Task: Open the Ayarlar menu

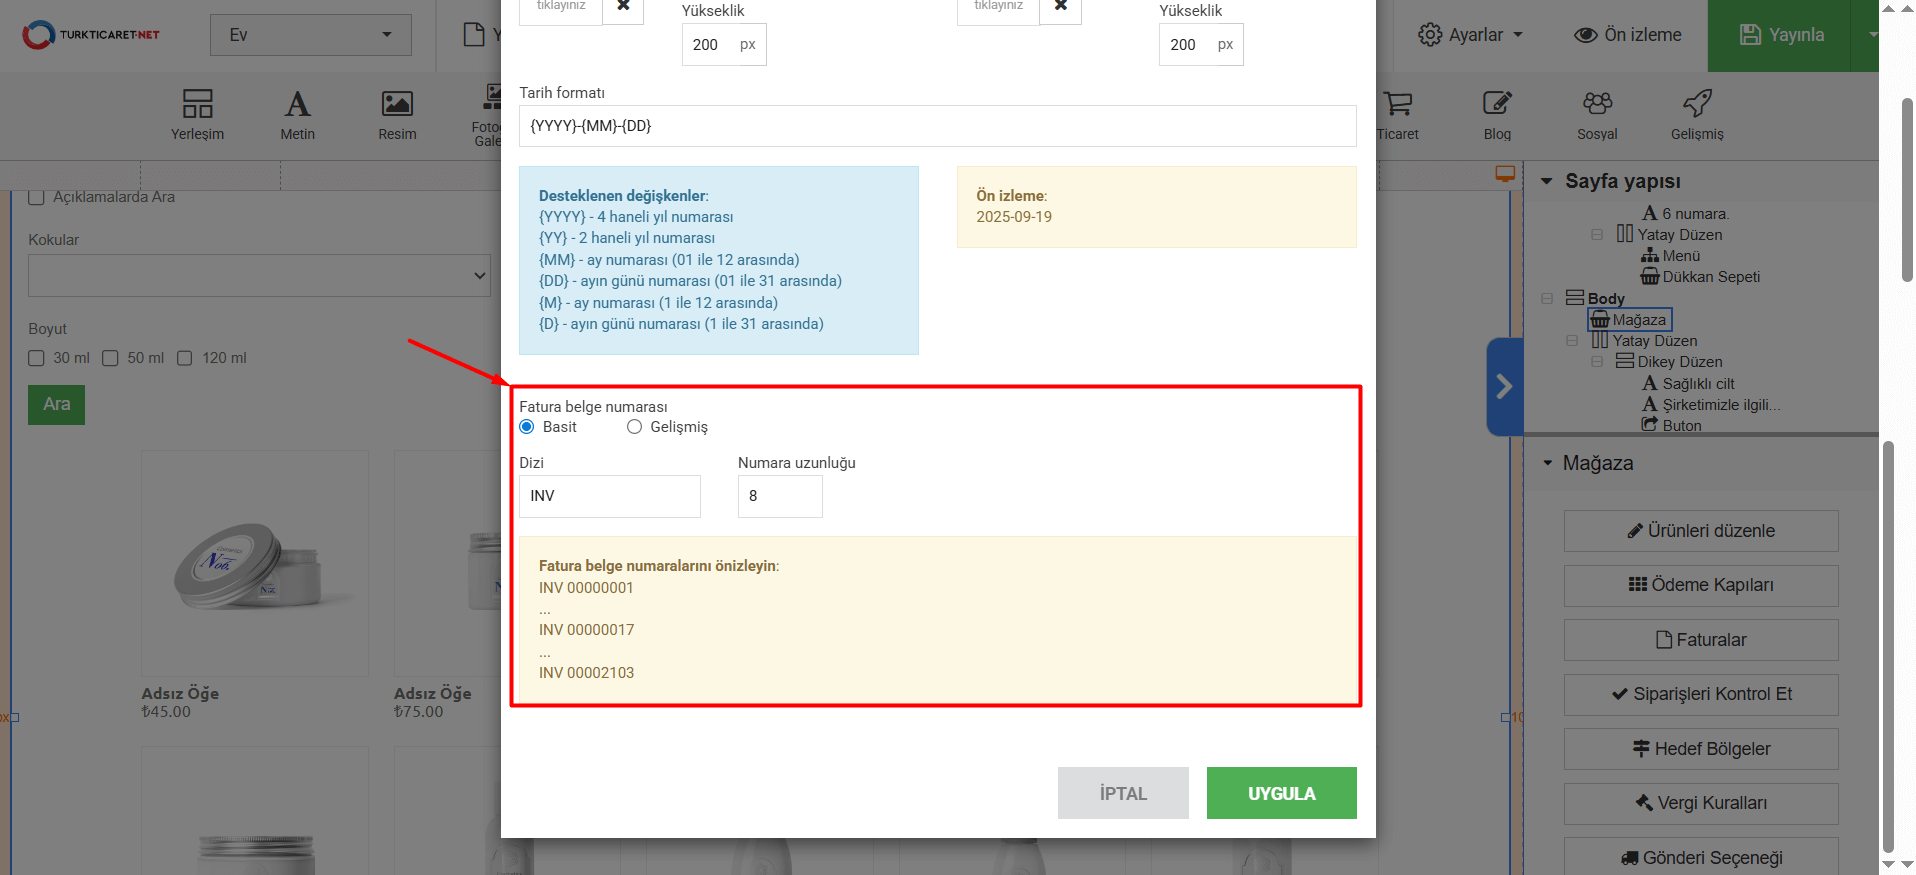Action: pyautogui.click(x=1470, y=35)
